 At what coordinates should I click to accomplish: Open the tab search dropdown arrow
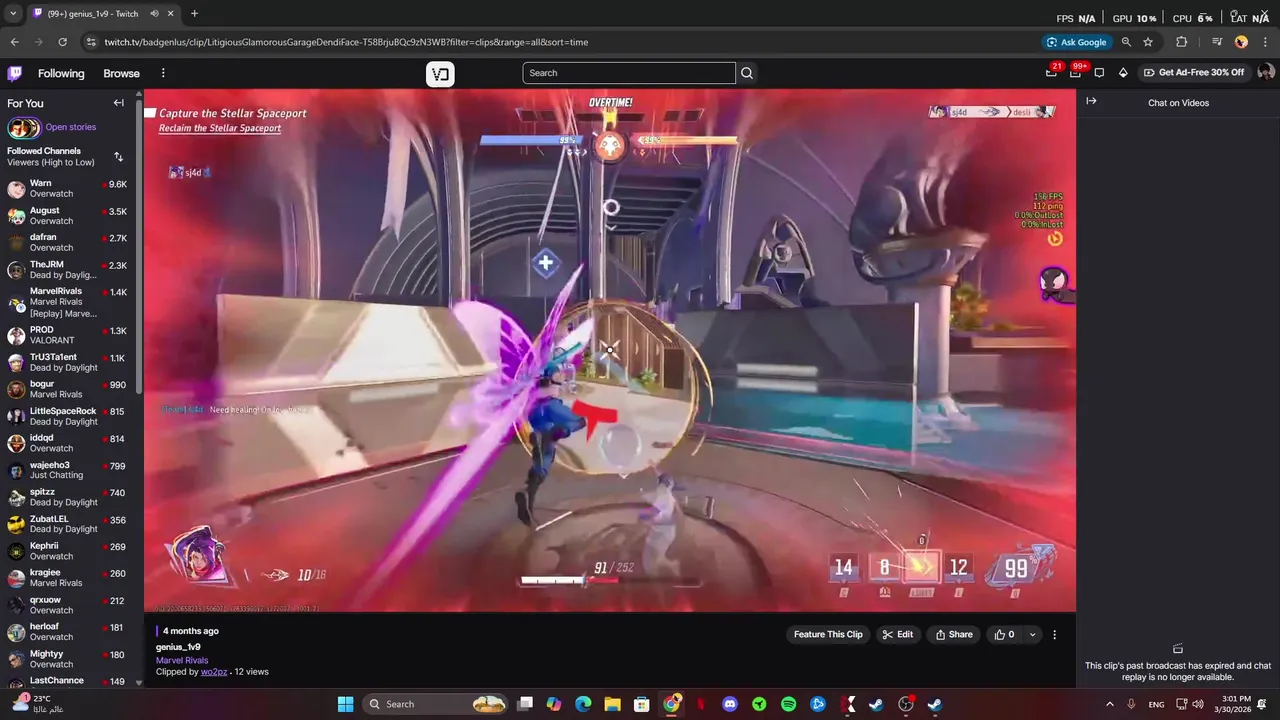coord(13,14)
